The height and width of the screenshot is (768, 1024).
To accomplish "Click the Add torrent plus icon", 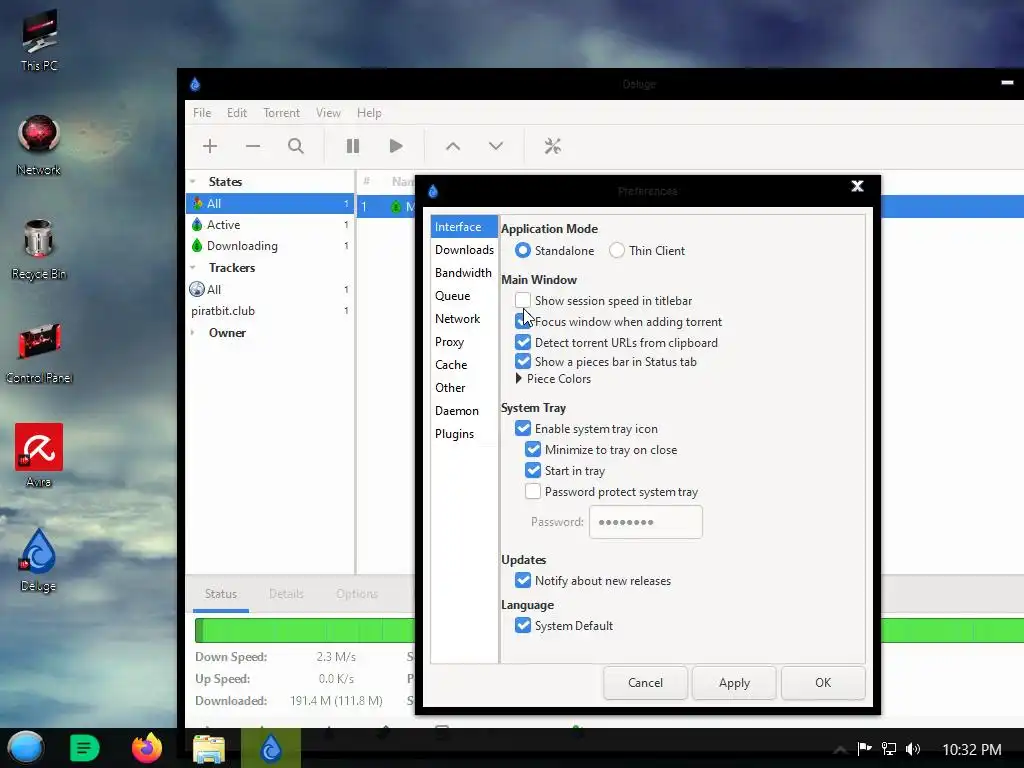I will point(210,146).
